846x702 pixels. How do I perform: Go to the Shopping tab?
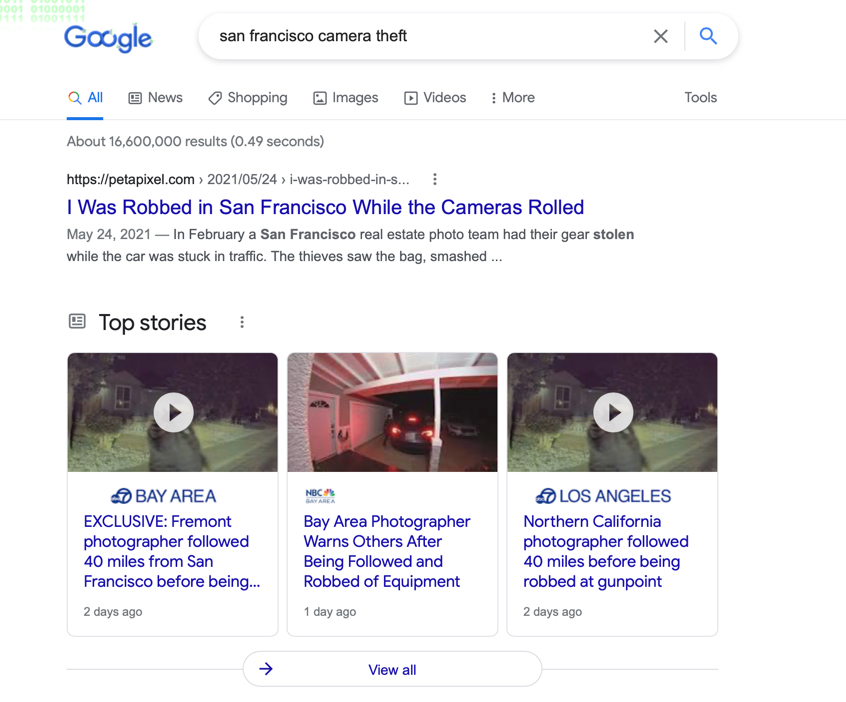247,98
